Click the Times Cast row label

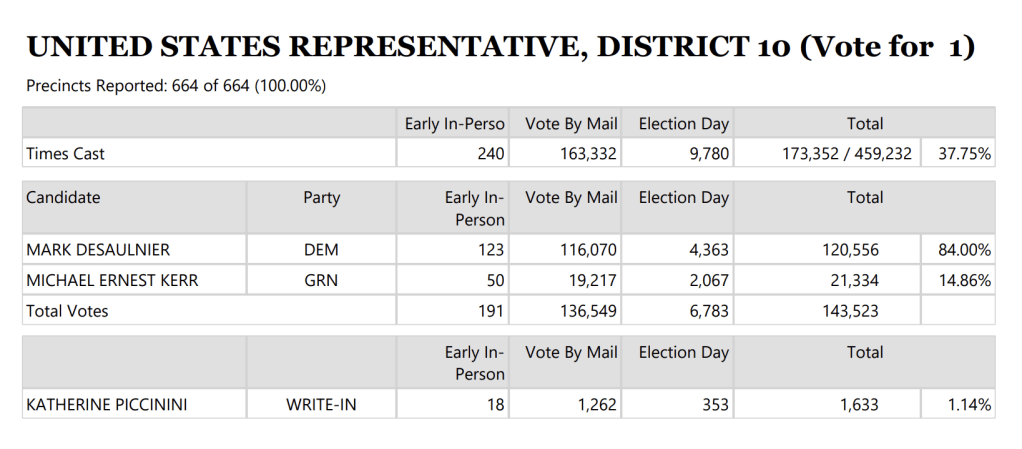click(x=66, y=154)
